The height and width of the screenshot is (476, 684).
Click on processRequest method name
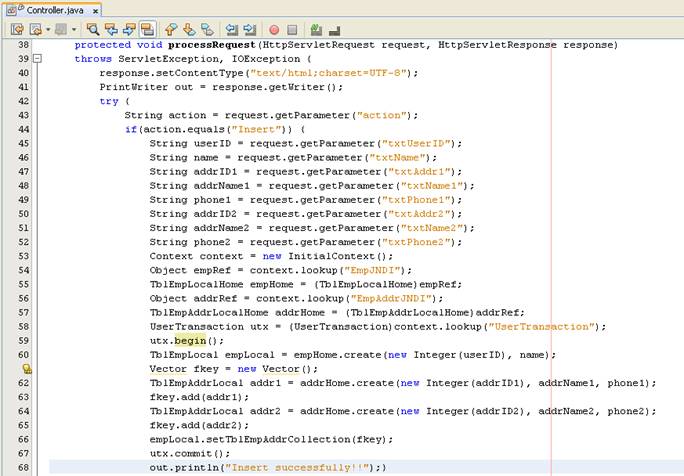(x=212, y=45)
